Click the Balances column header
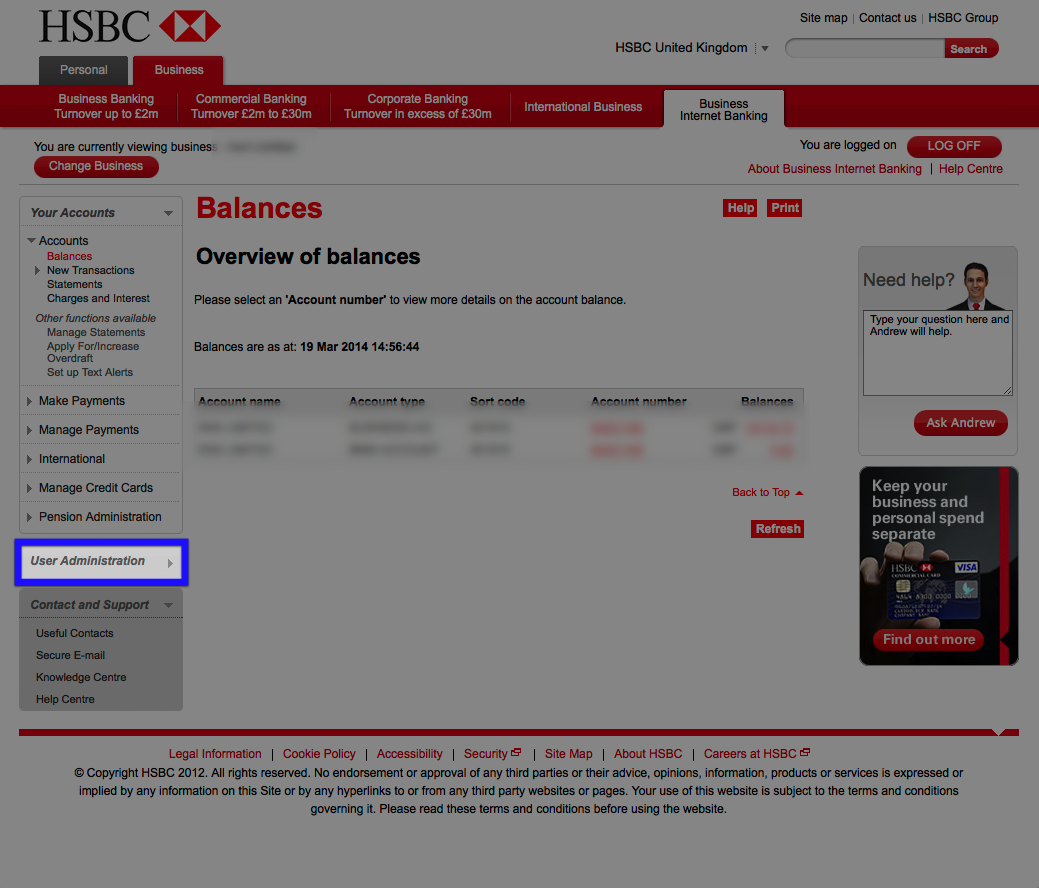Viewport: 1039px width, 888px height. point(767,402)
